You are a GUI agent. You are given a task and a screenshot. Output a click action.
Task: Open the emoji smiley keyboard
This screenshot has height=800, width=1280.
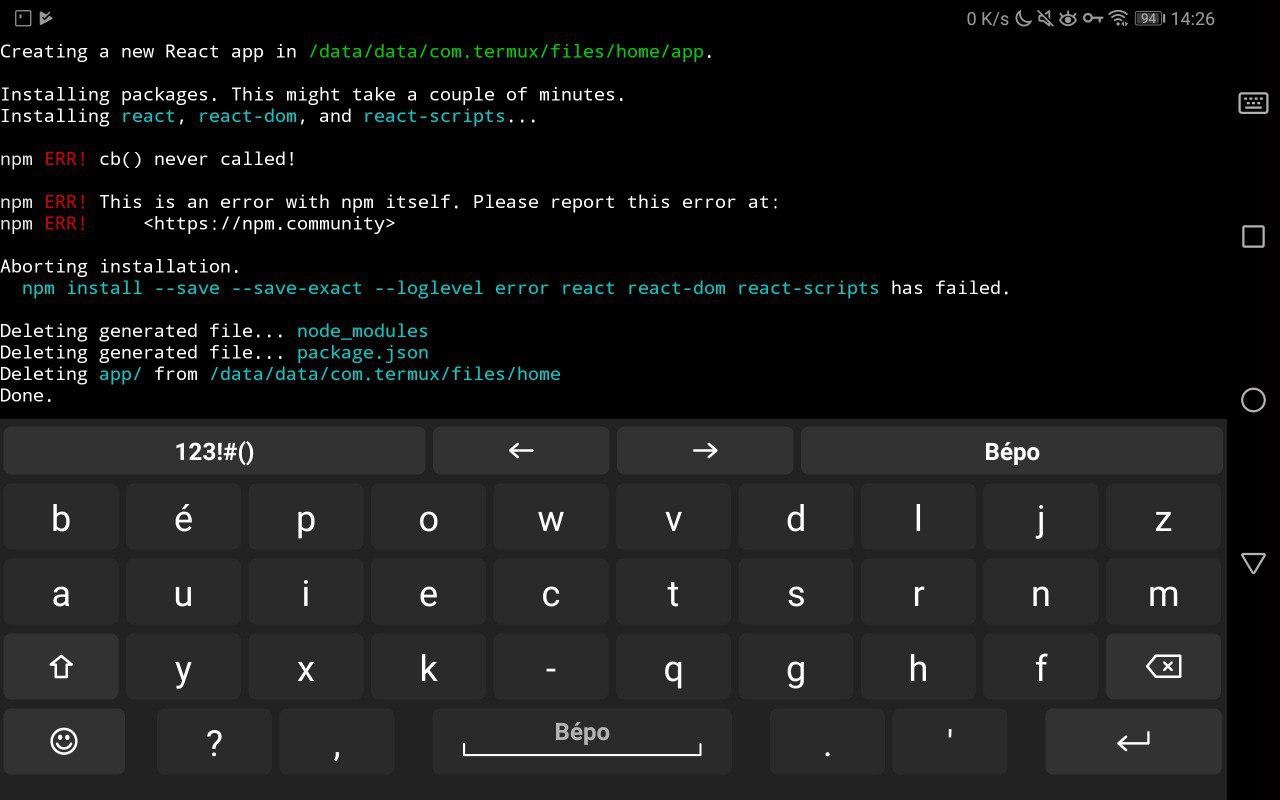pos(64,741)
